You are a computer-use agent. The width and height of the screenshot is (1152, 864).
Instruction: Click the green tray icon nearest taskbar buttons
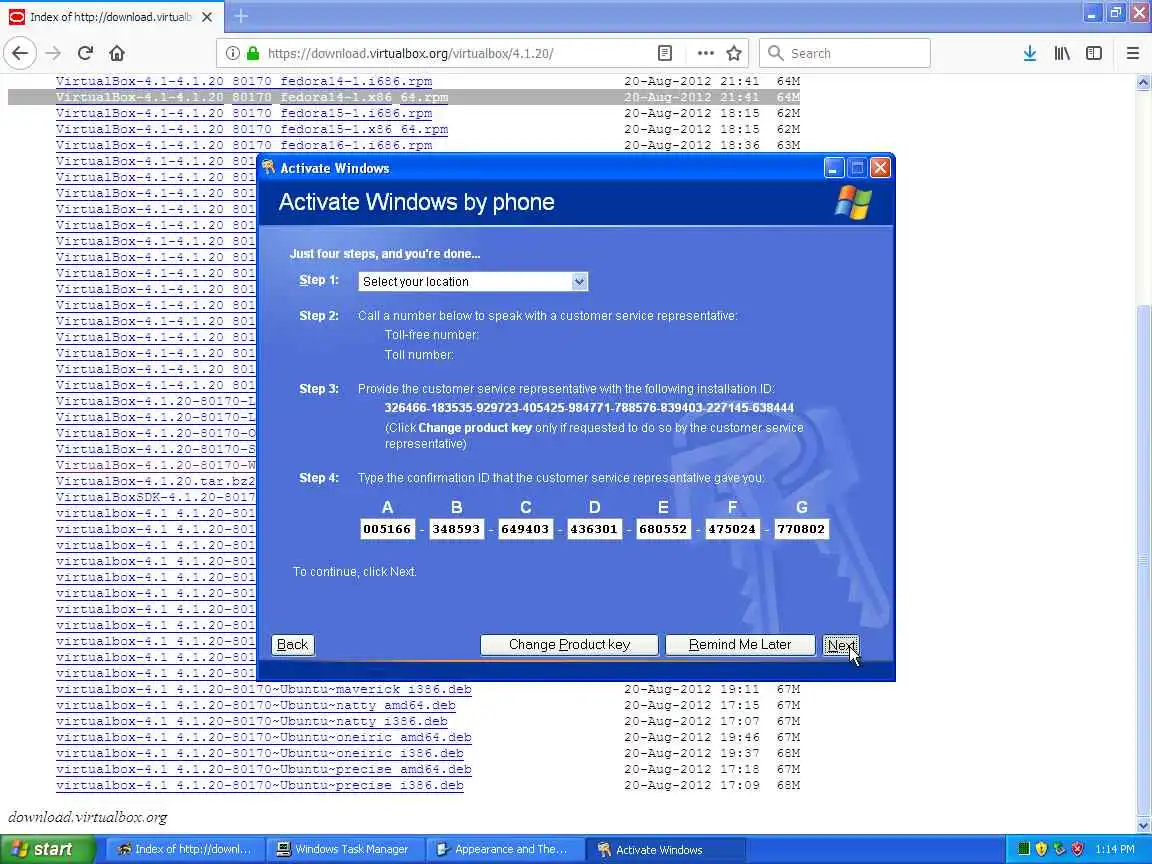click(1023, 849)
